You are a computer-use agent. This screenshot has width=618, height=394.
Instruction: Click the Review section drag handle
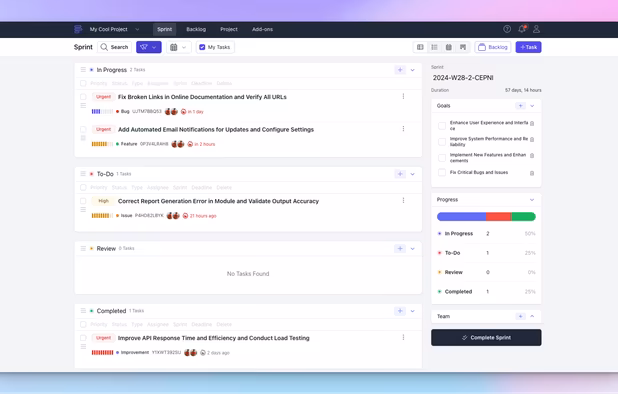pyautogui.click(x=83, y=248)
